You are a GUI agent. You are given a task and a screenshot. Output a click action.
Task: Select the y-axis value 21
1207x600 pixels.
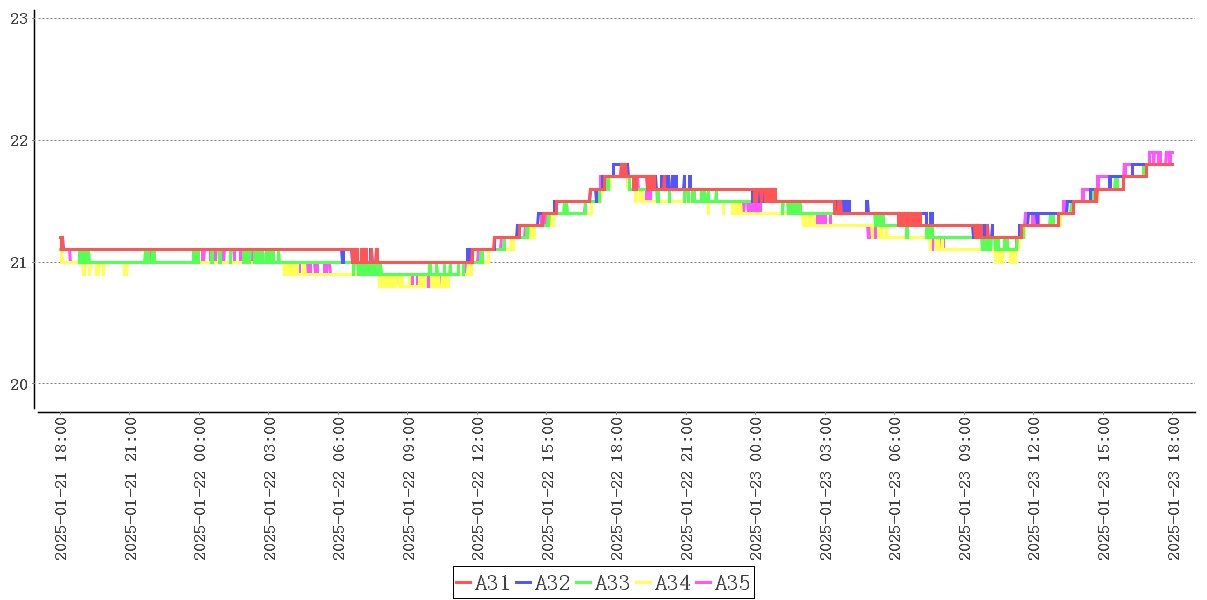click(x=18, y=262)
